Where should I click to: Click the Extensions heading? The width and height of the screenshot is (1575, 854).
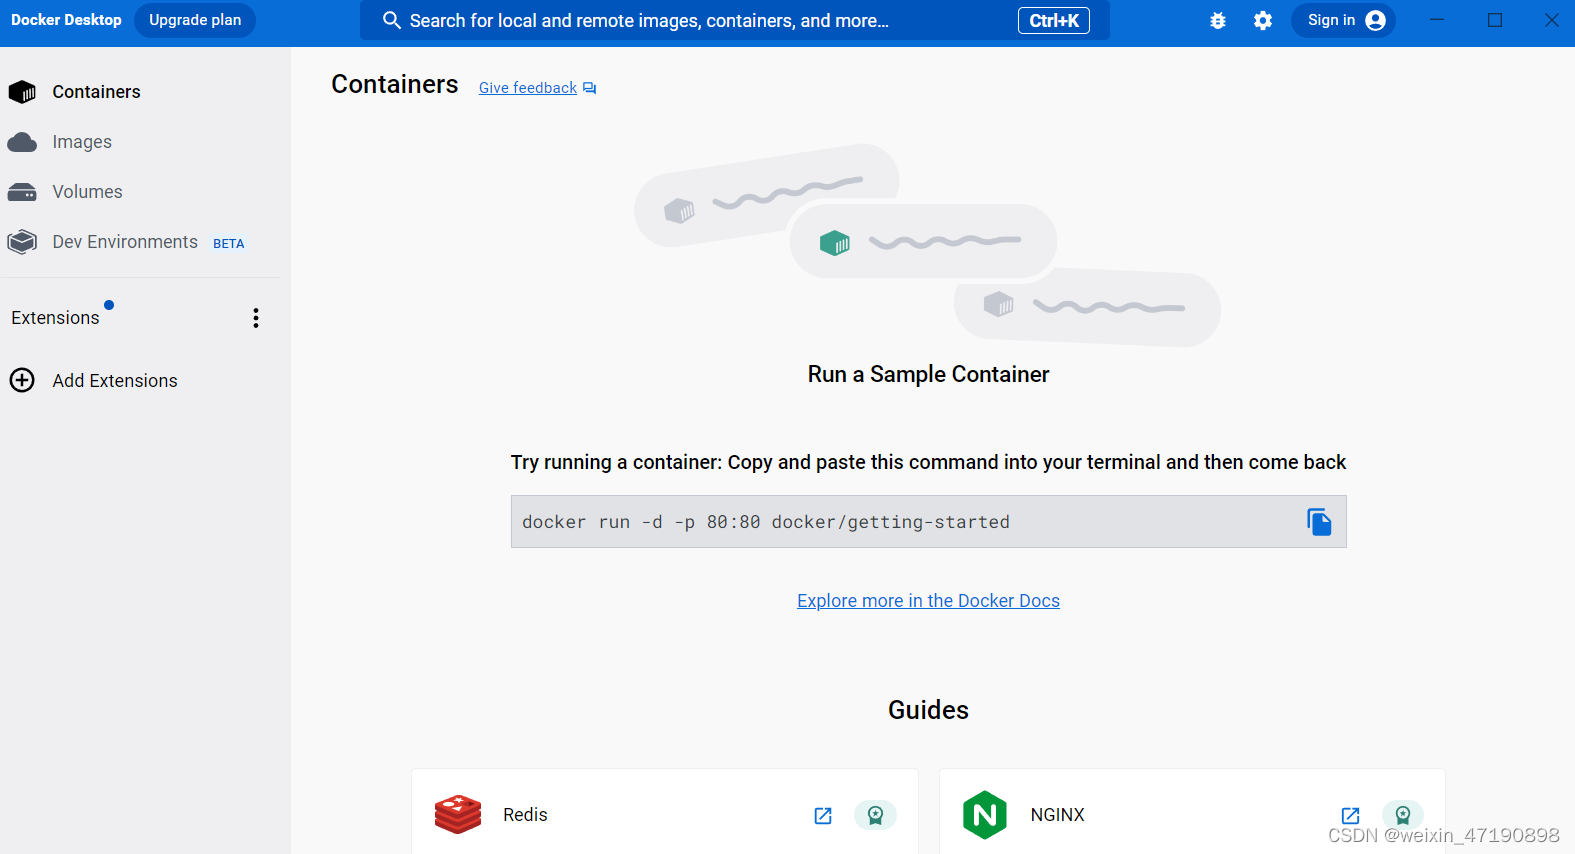pyautogui.click(x=55, y=318)
